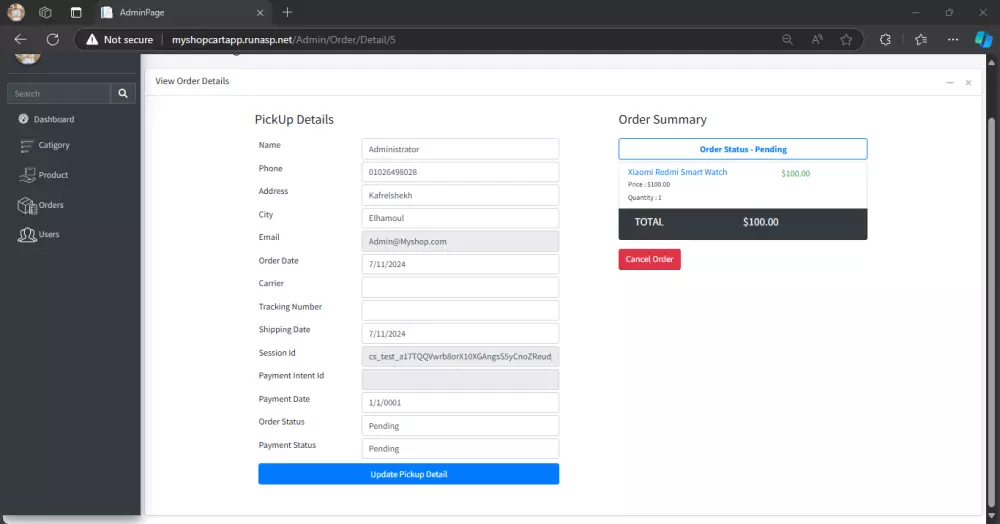The height and width of the screenshot is (524, 1000).
Task: Open browser extensions puzzle icon
Action: click(x=885, y=39)
